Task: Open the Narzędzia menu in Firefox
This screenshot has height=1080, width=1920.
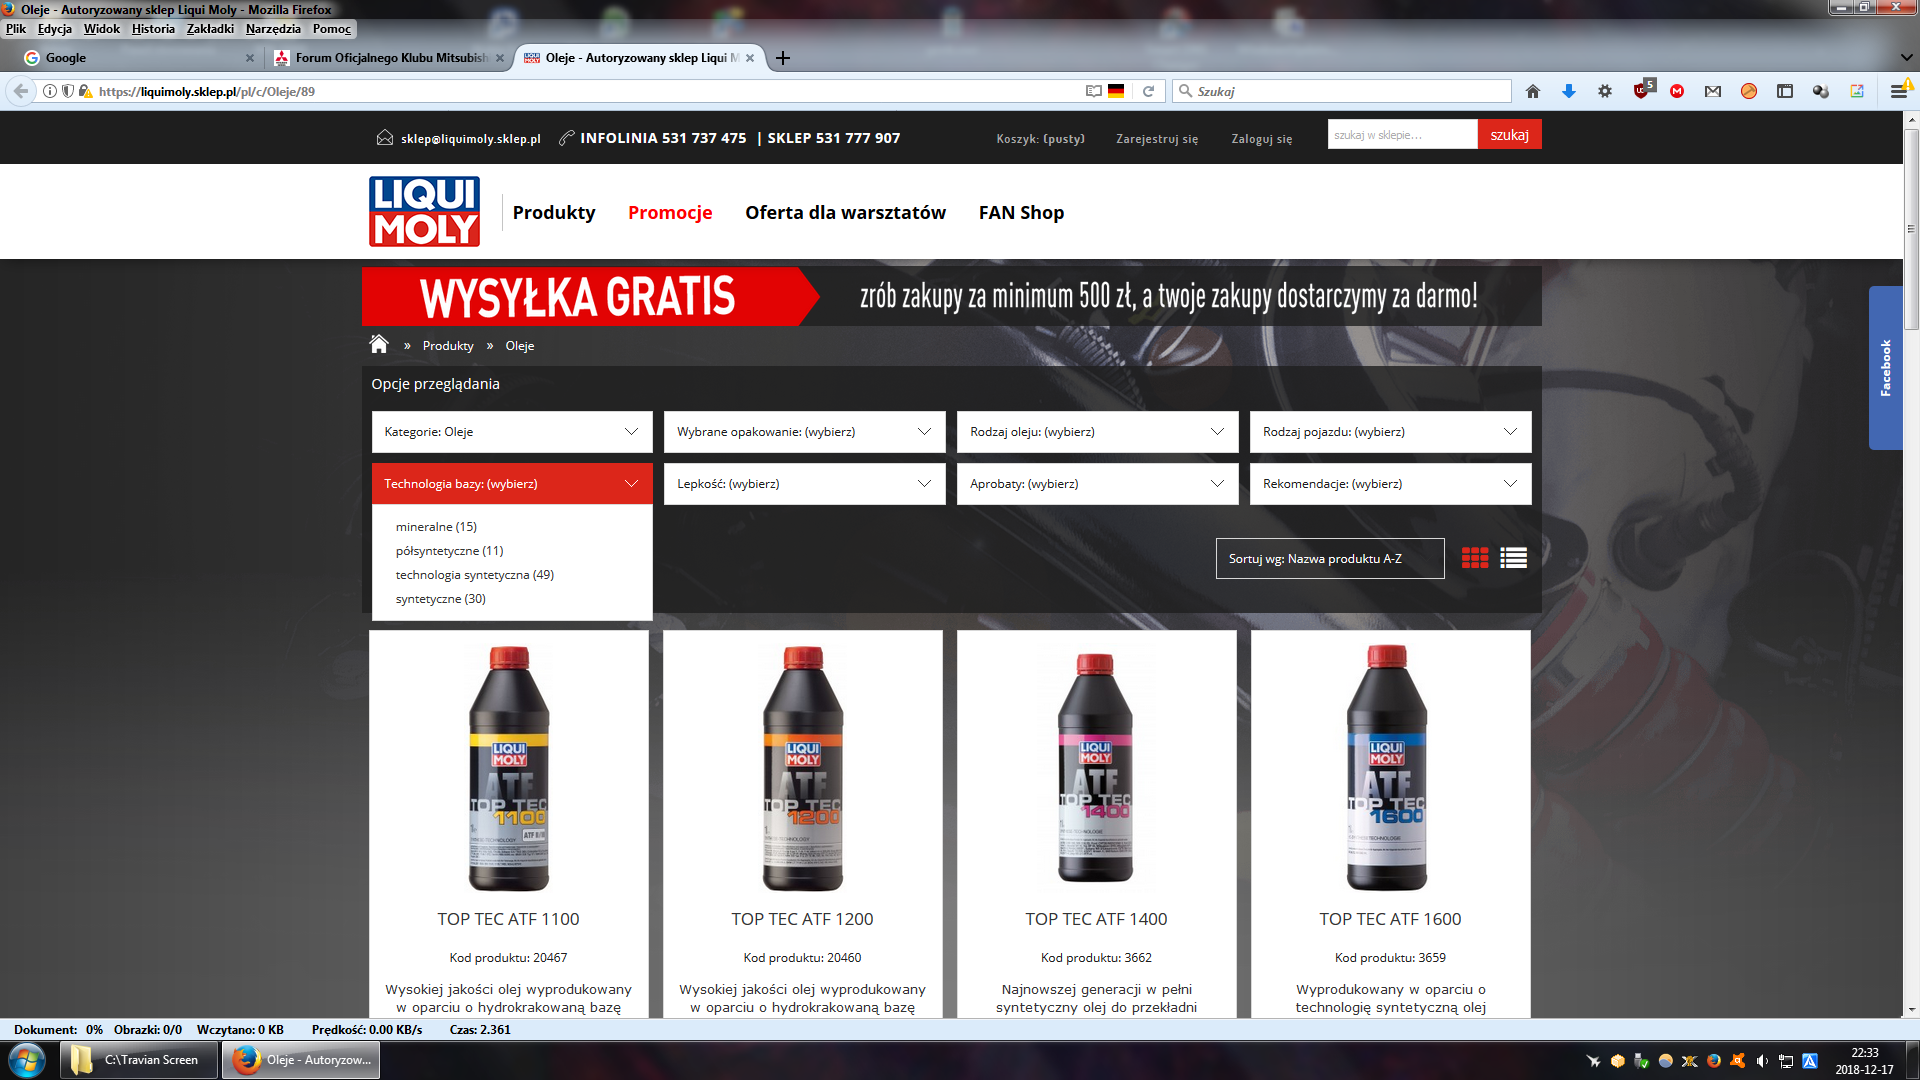Action: [273, 29]
